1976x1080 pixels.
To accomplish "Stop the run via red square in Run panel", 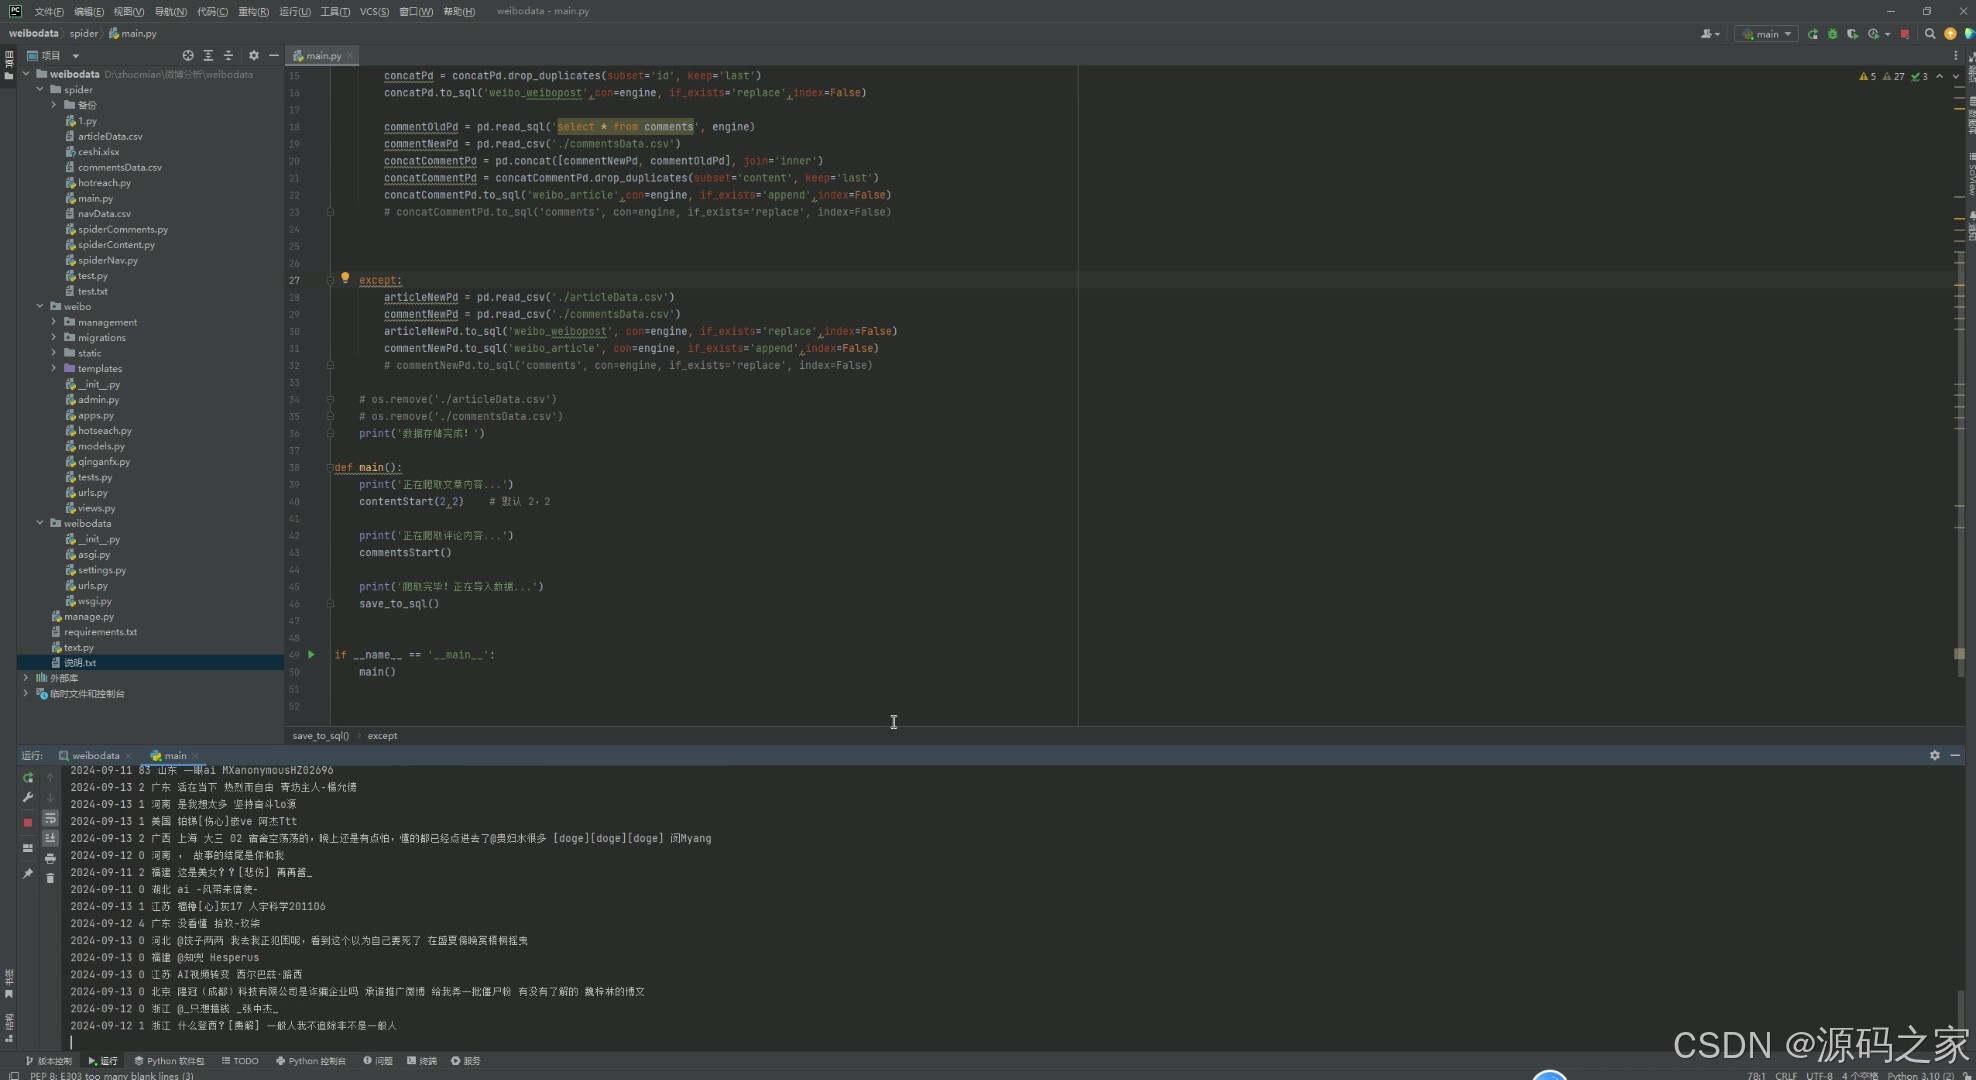I will click(x=28, y=822).
